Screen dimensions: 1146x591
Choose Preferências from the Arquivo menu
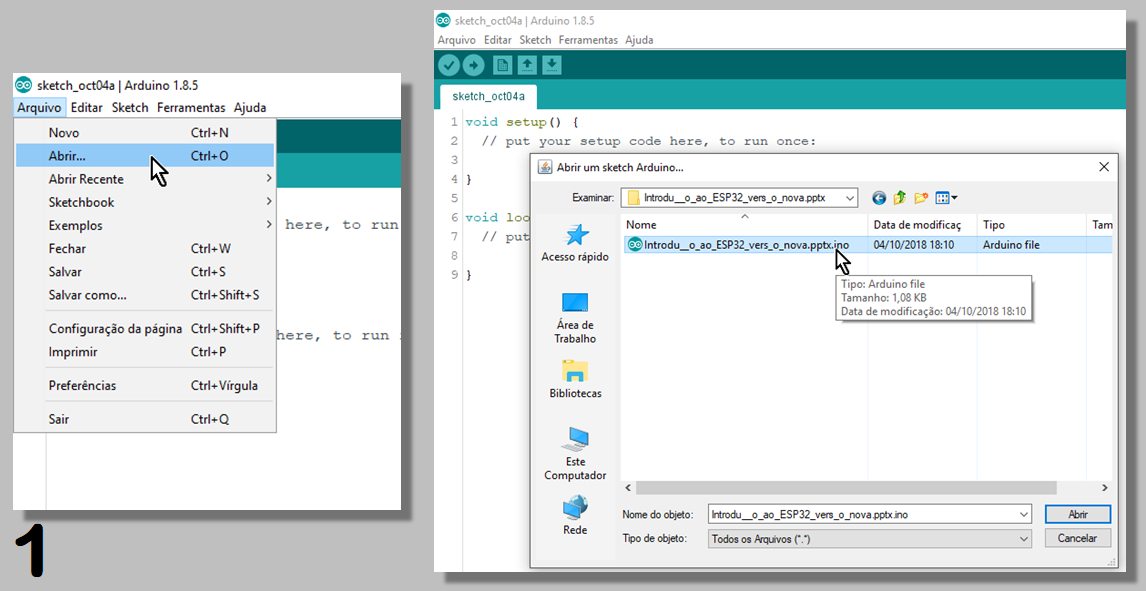click(145, 386)
